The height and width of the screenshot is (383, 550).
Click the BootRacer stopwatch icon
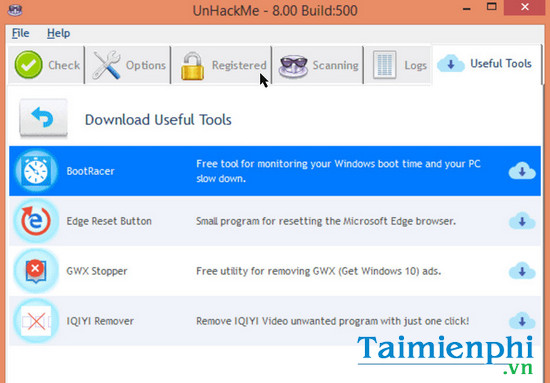pos(36,171)
